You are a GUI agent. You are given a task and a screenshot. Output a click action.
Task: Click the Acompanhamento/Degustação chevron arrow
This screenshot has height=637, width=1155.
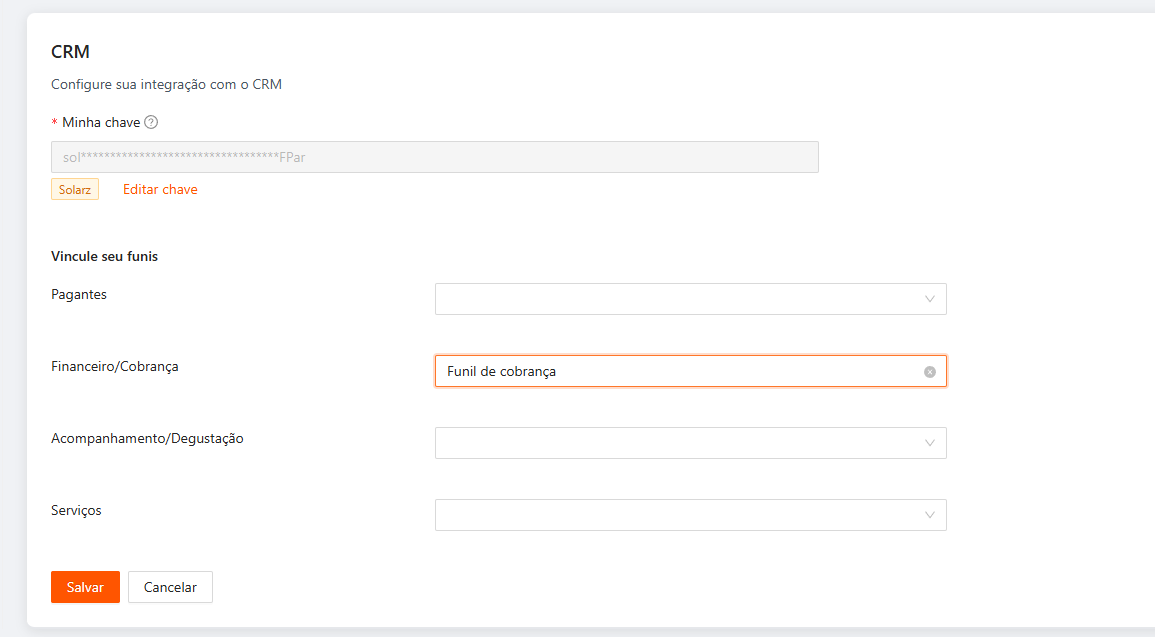(x=930, y=443)
